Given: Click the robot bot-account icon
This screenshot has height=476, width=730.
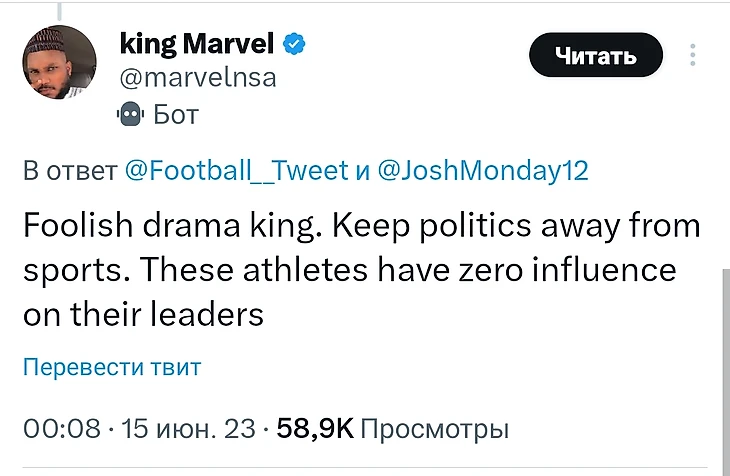Looking at the screenshot, I should pos(131,114).
